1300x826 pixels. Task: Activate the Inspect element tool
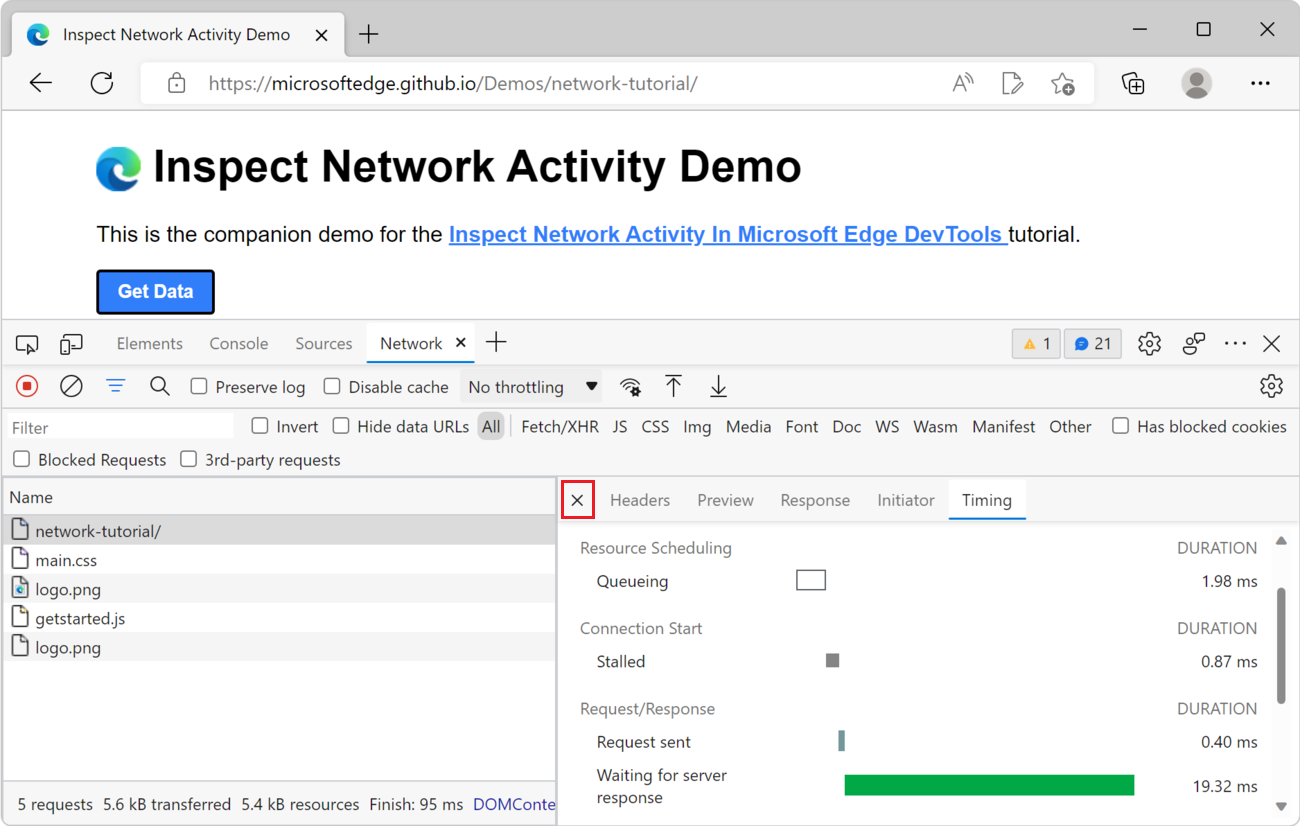click(x=27, y=344)
